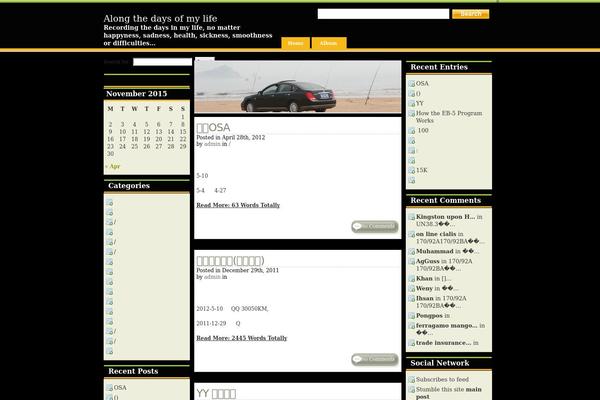Click ferragamo mango... comment author
This screenshot has height=400, width=600.
coord(447,326)
